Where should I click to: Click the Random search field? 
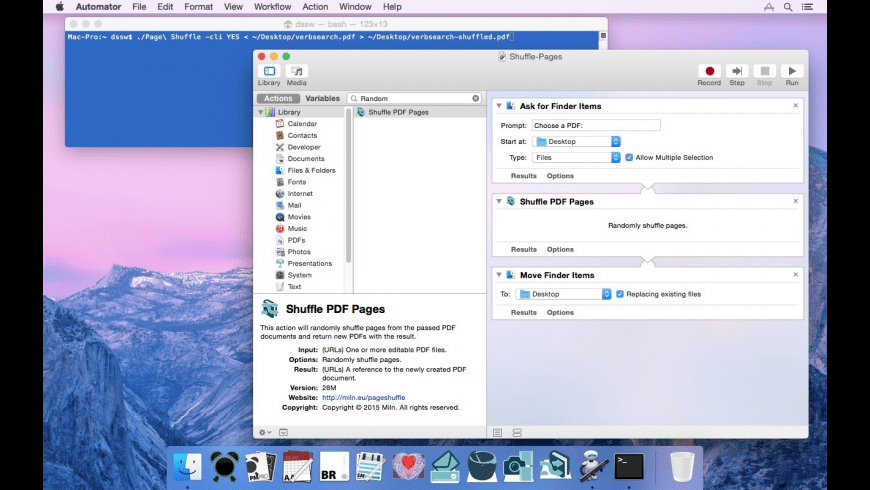point(414,98)
